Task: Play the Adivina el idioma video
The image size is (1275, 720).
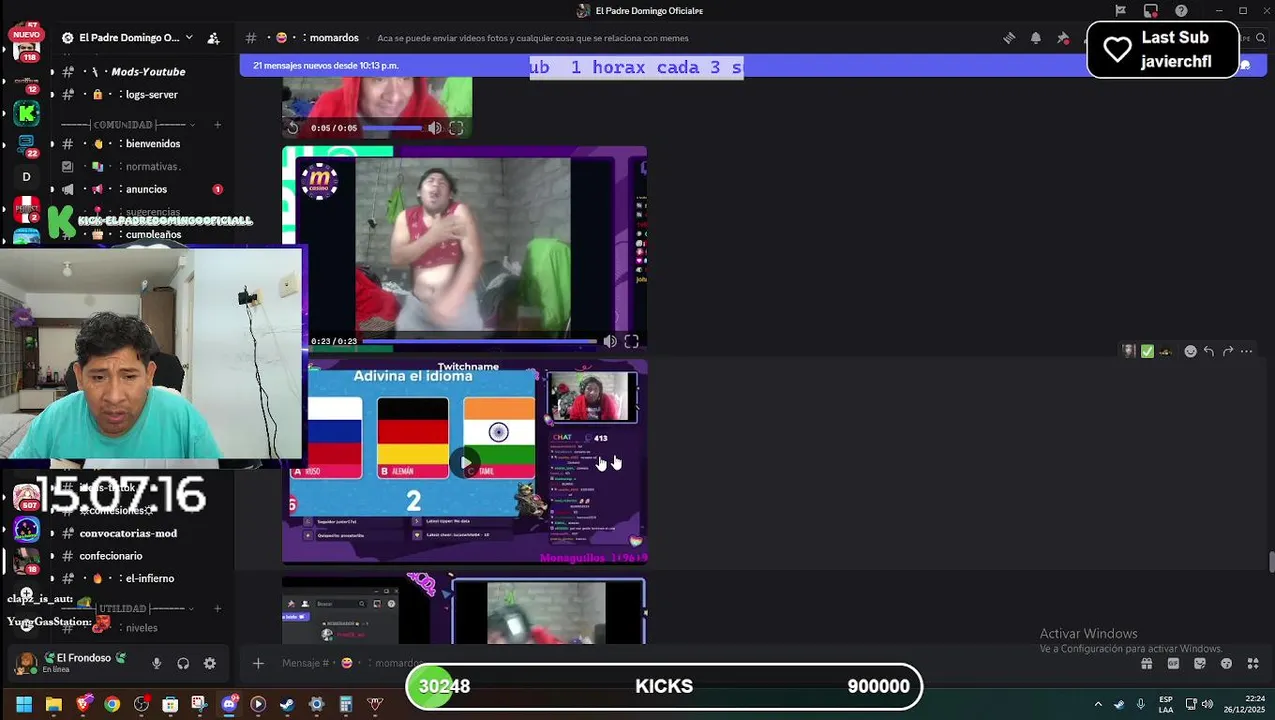Action: coord(465,463)
